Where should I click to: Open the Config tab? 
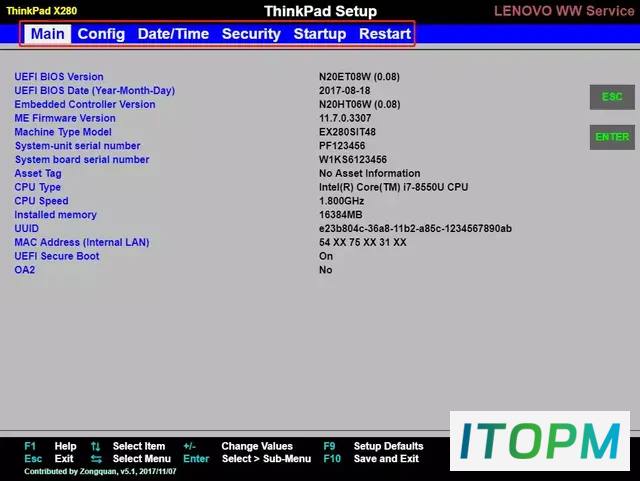click(x=101, y=34)
